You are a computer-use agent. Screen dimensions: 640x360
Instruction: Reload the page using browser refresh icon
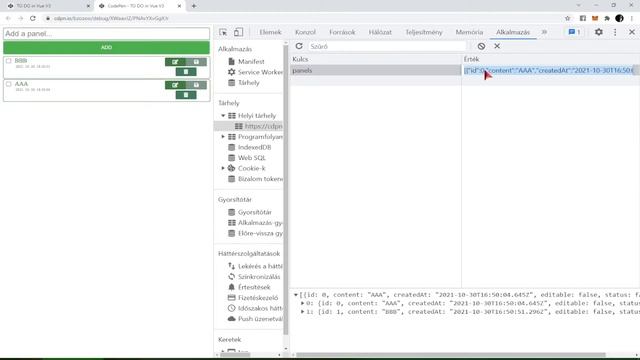click(x=33, y=18)
